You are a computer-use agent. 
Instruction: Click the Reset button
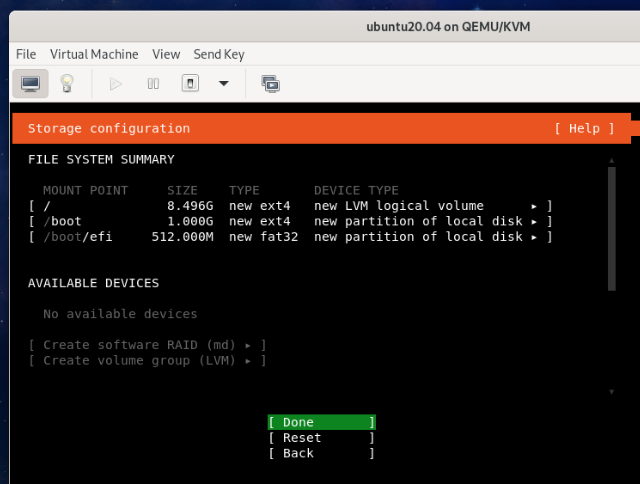click(321, 438)
